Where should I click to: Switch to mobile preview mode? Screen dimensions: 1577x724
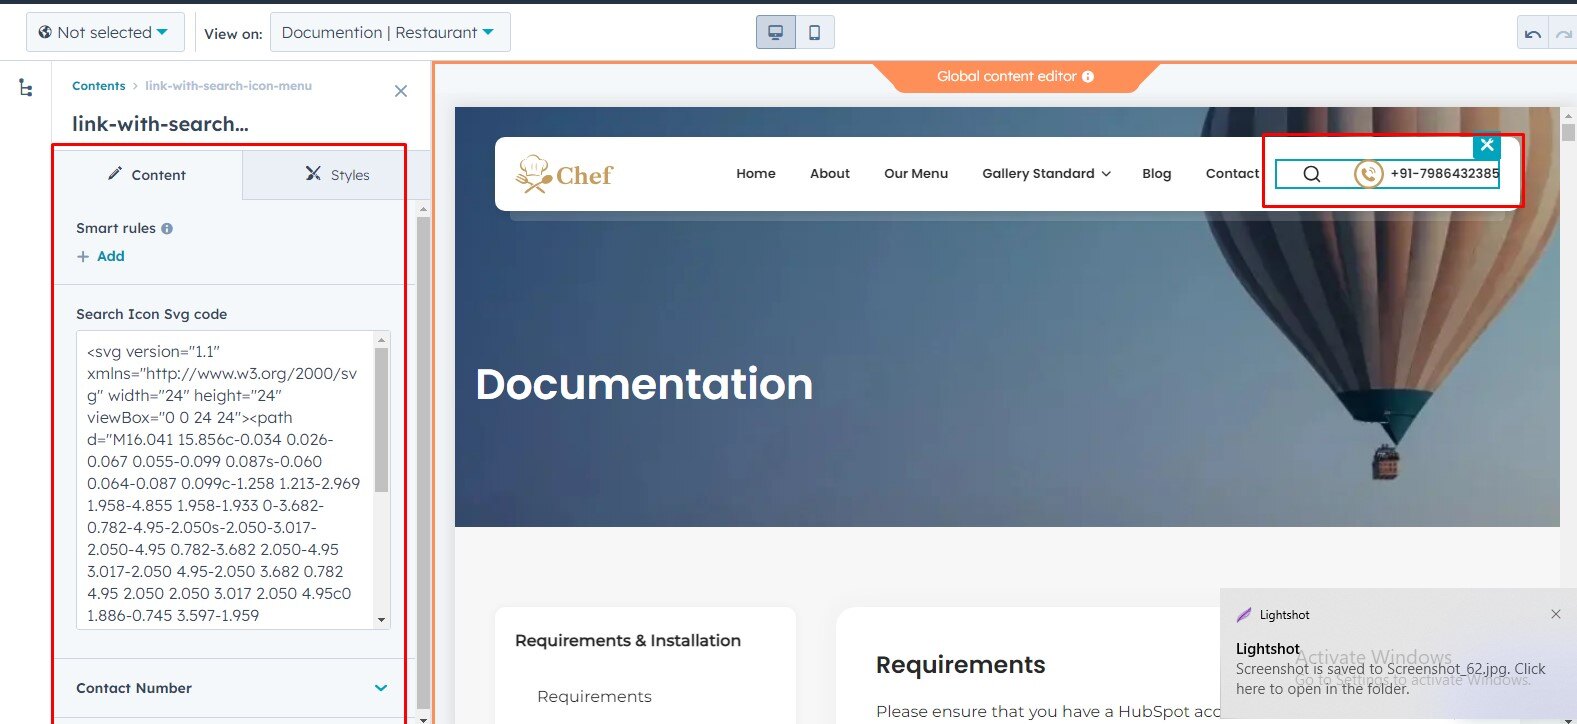(814, 32)
